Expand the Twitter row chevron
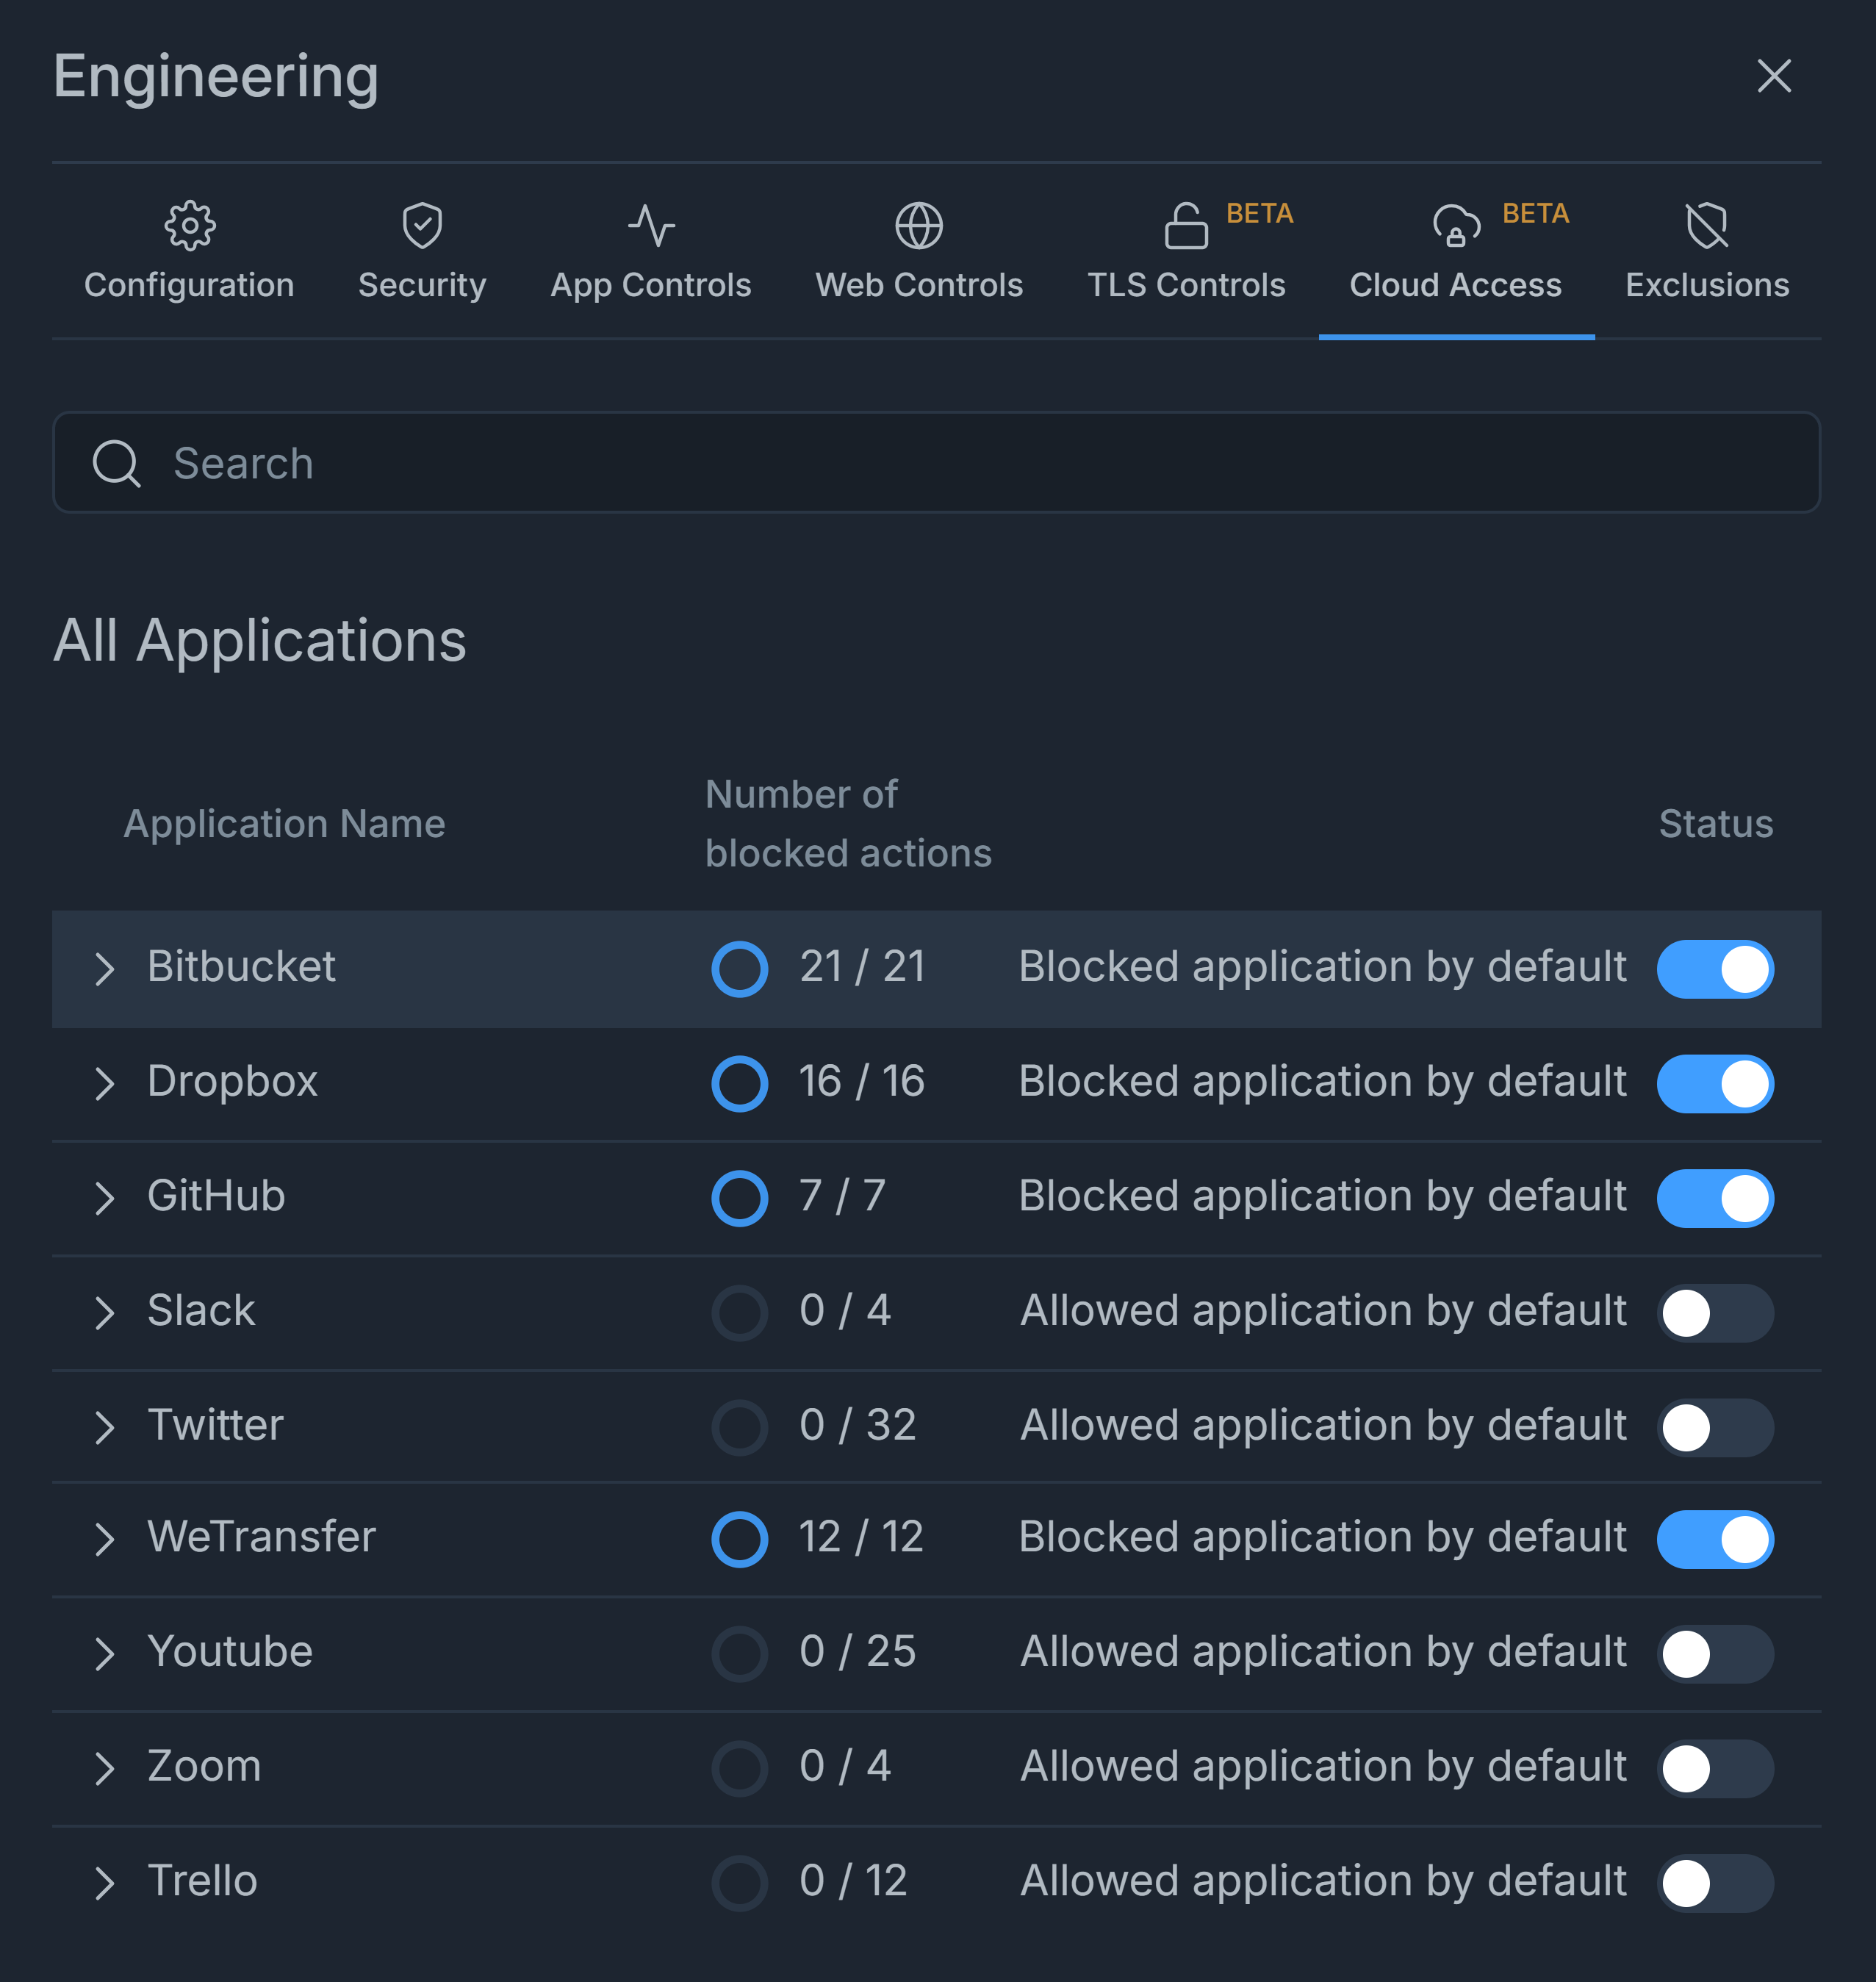The width and height of the screenshot is (1876, 1982). [x=105, y=1427]
